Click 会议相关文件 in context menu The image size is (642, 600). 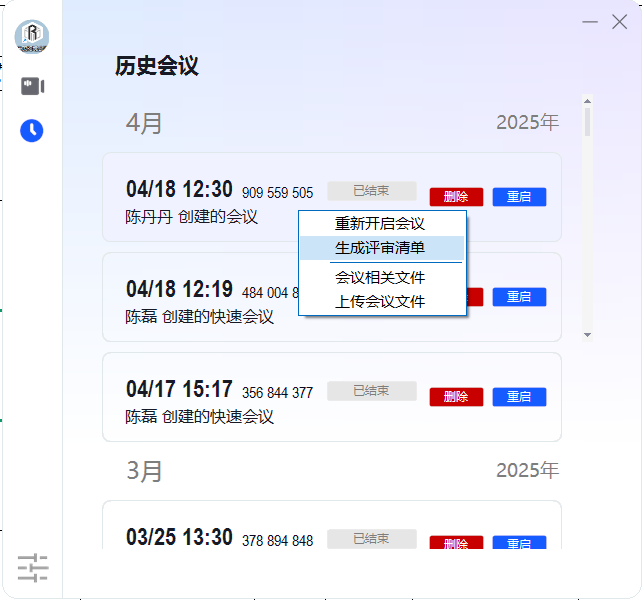tap(380, 277)
